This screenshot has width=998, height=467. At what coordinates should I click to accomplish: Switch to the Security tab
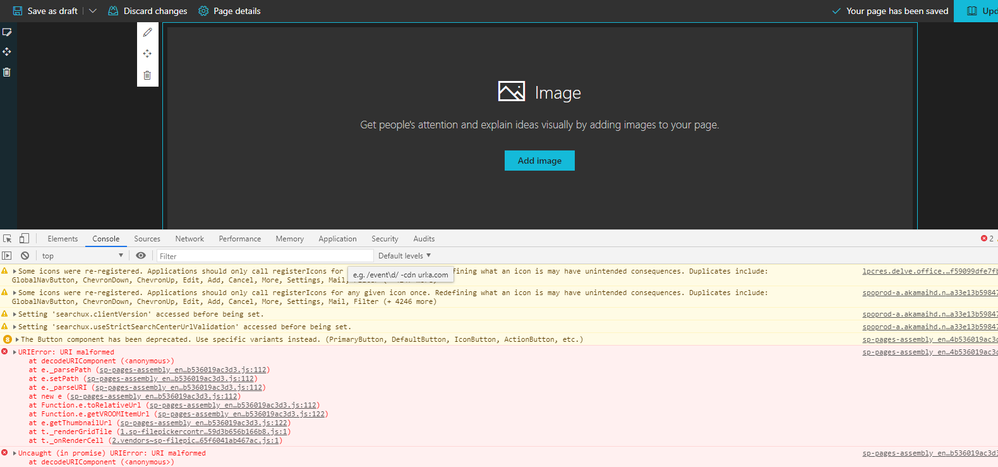pos(385,239)
